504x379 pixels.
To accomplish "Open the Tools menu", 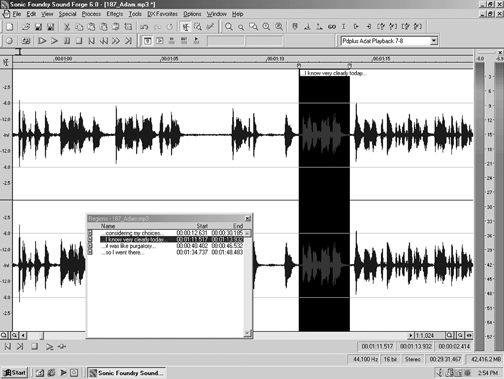I will [135, 14].
